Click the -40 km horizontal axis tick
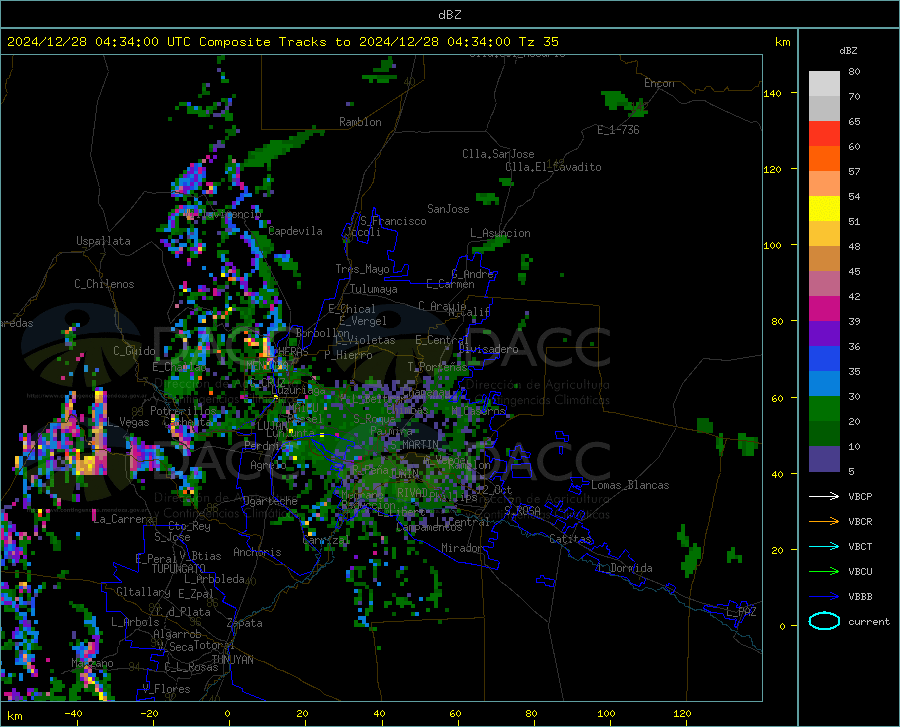The width and height of the screenshot is (900, 727). pyautogui.click(x=73, y=713)
